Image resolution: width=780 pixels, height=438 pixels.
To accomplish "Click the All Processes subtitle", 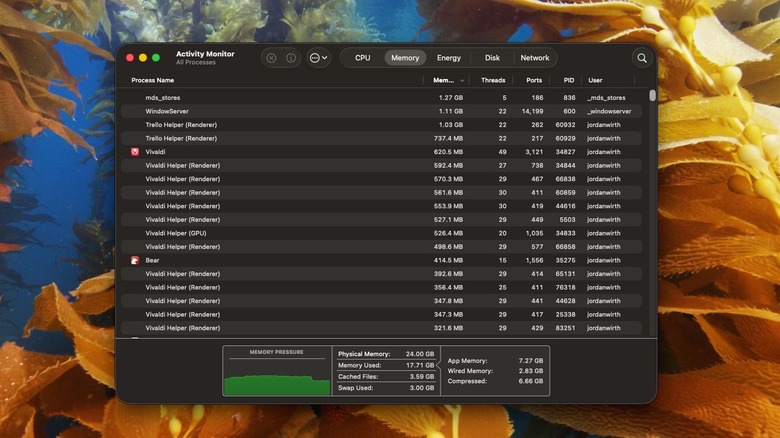I will tap(196, 63).
